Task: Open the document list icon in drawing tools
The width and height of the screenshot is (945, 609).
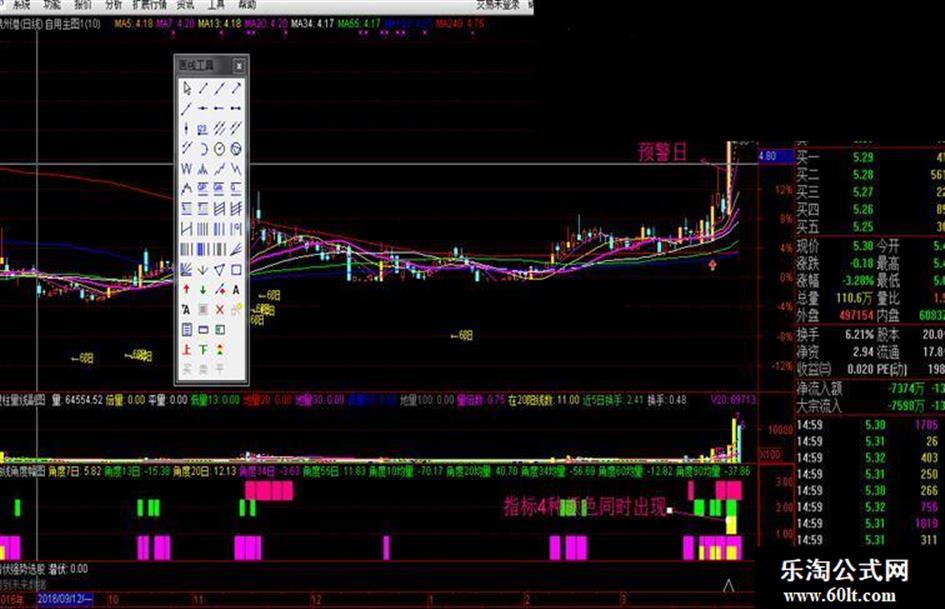Action: [x=186, y=330]
